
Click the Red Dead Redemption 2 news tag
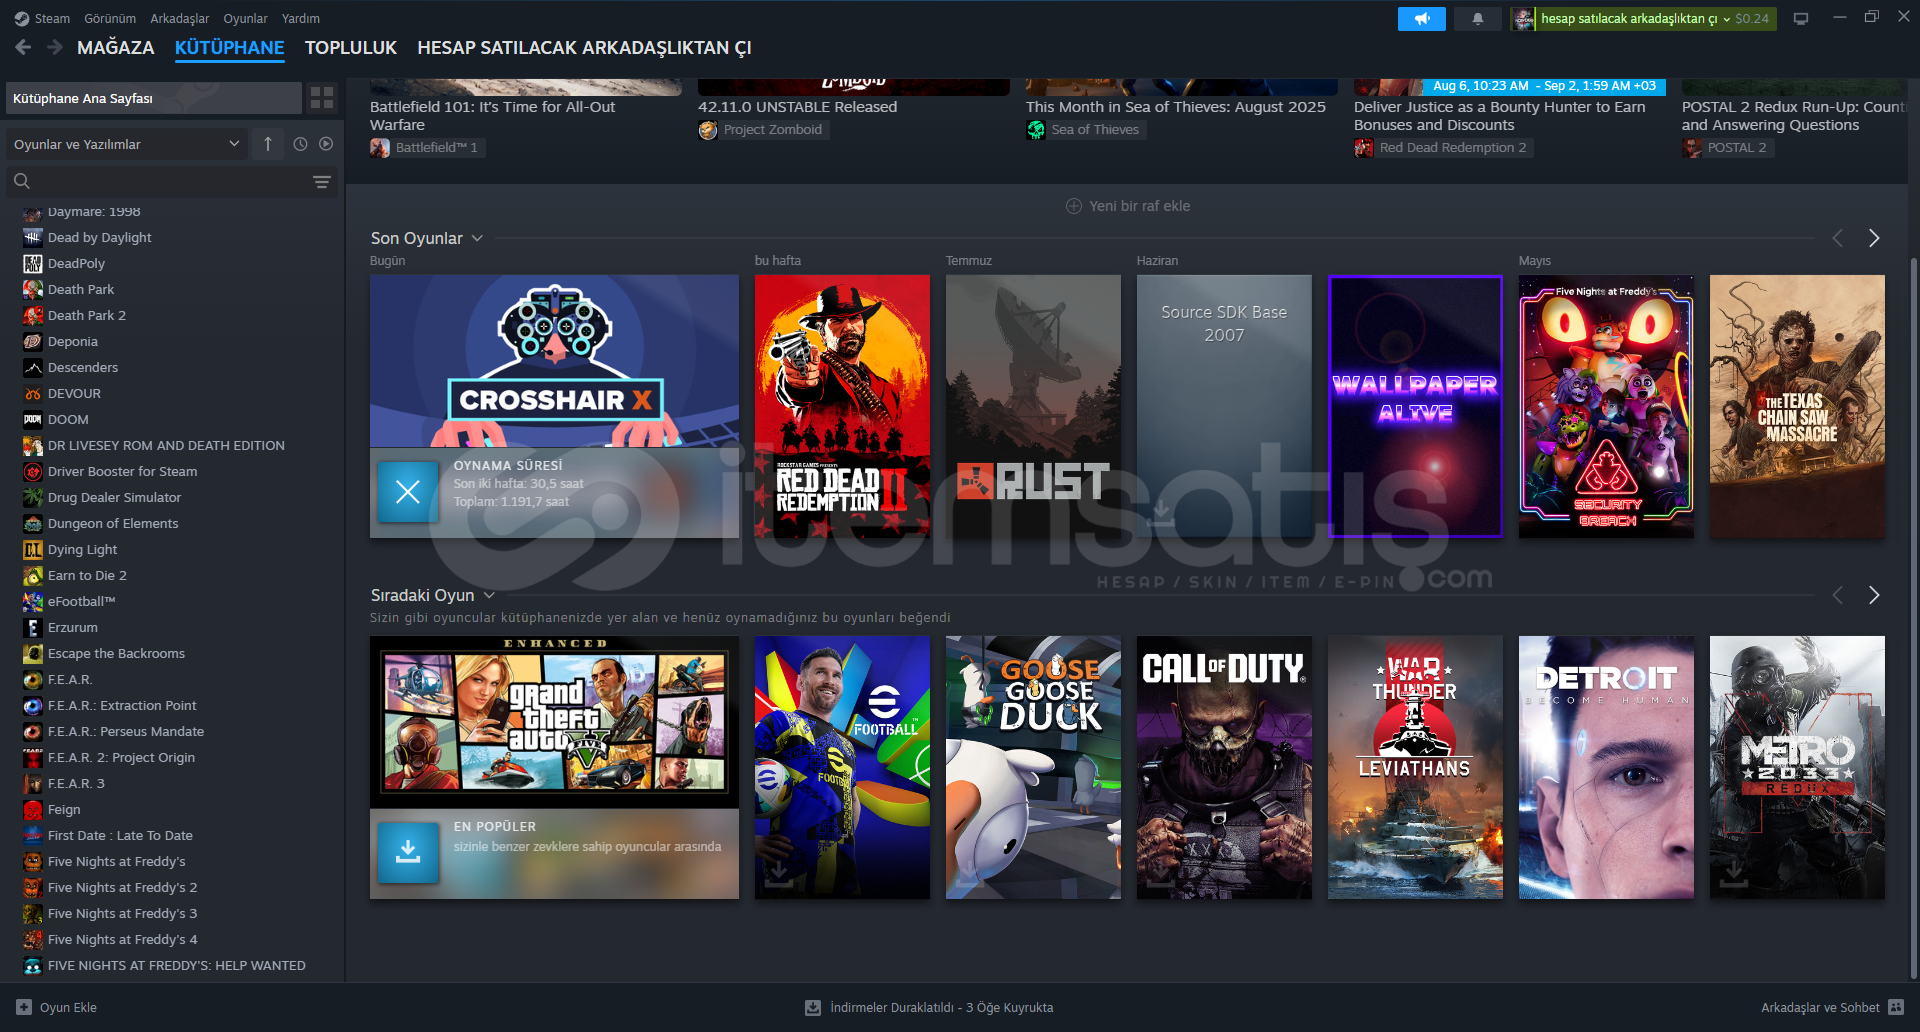tap(1443, 148)
